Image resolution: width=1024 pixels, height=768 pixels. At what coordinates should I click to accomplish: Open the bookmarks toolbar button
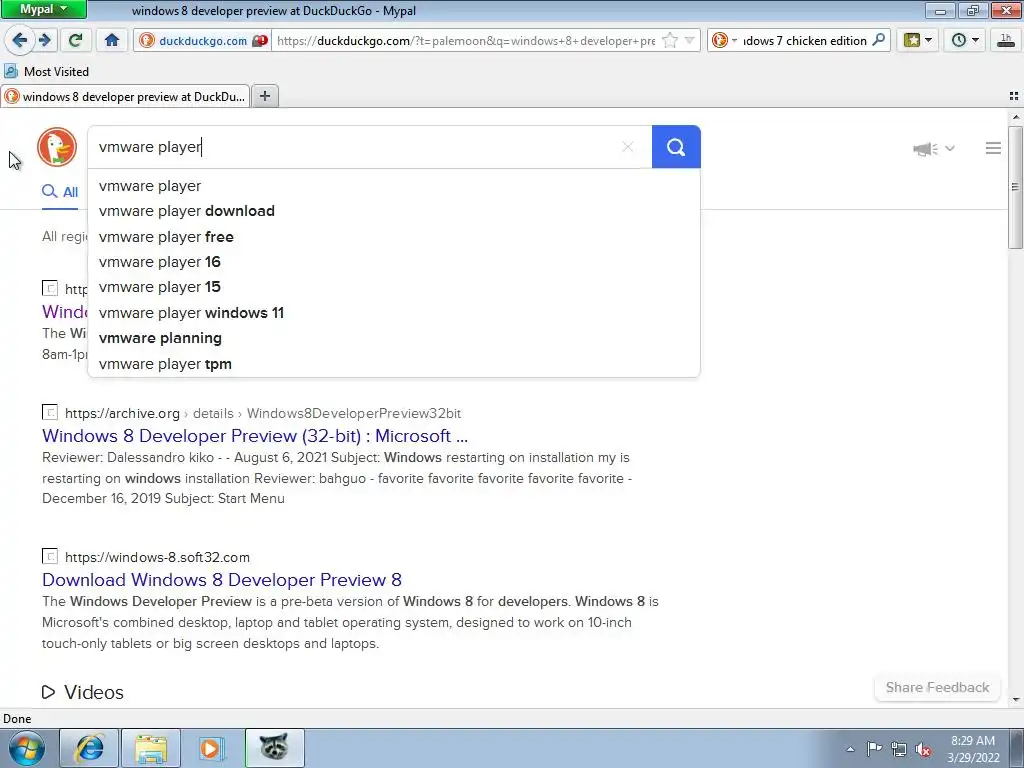(912, 40)
